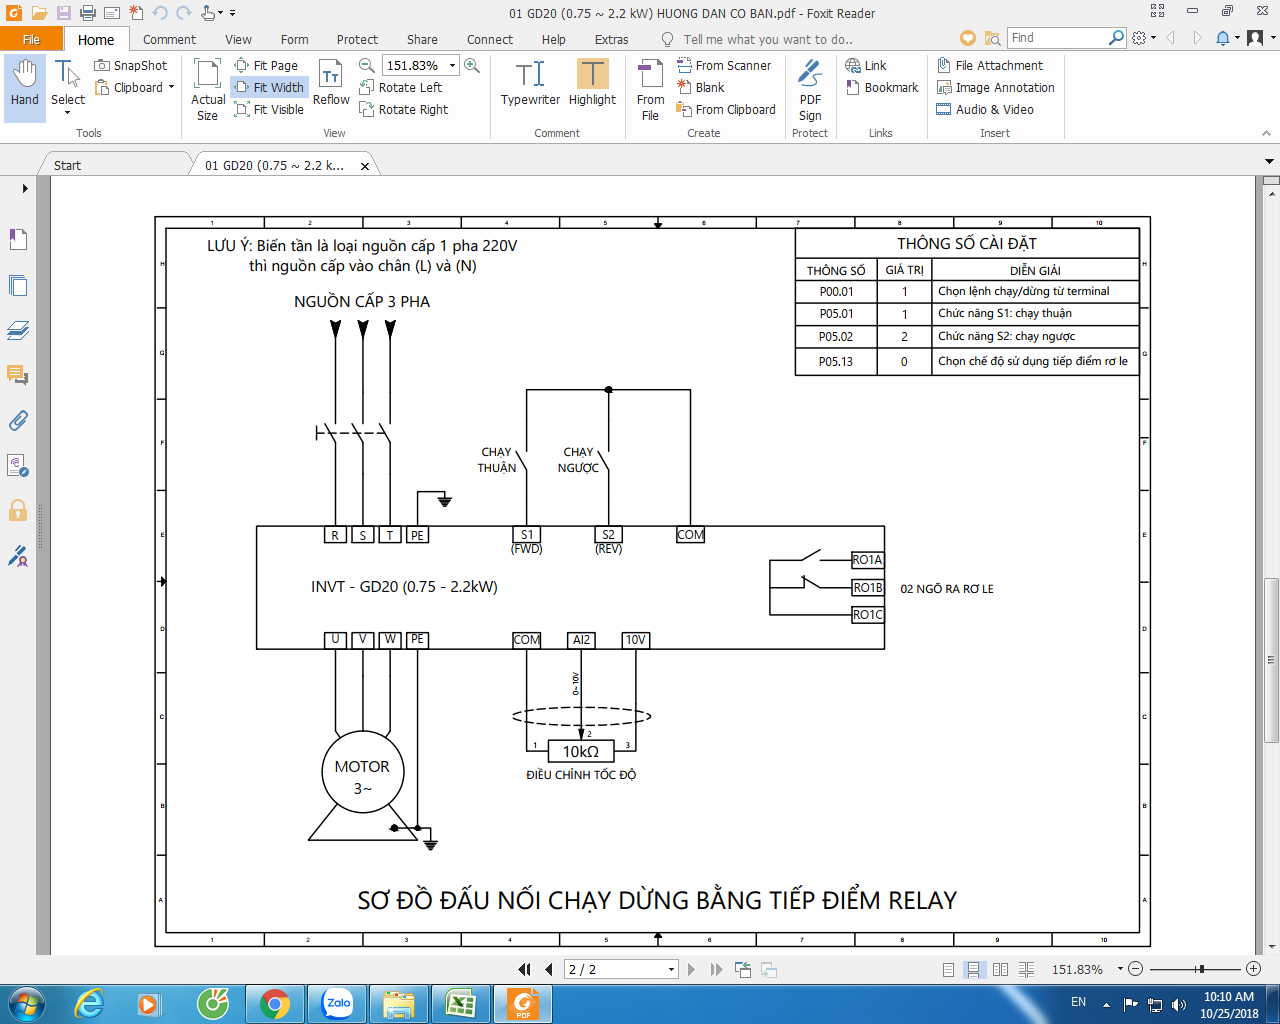Click the Reflow icon

(331, 84)
